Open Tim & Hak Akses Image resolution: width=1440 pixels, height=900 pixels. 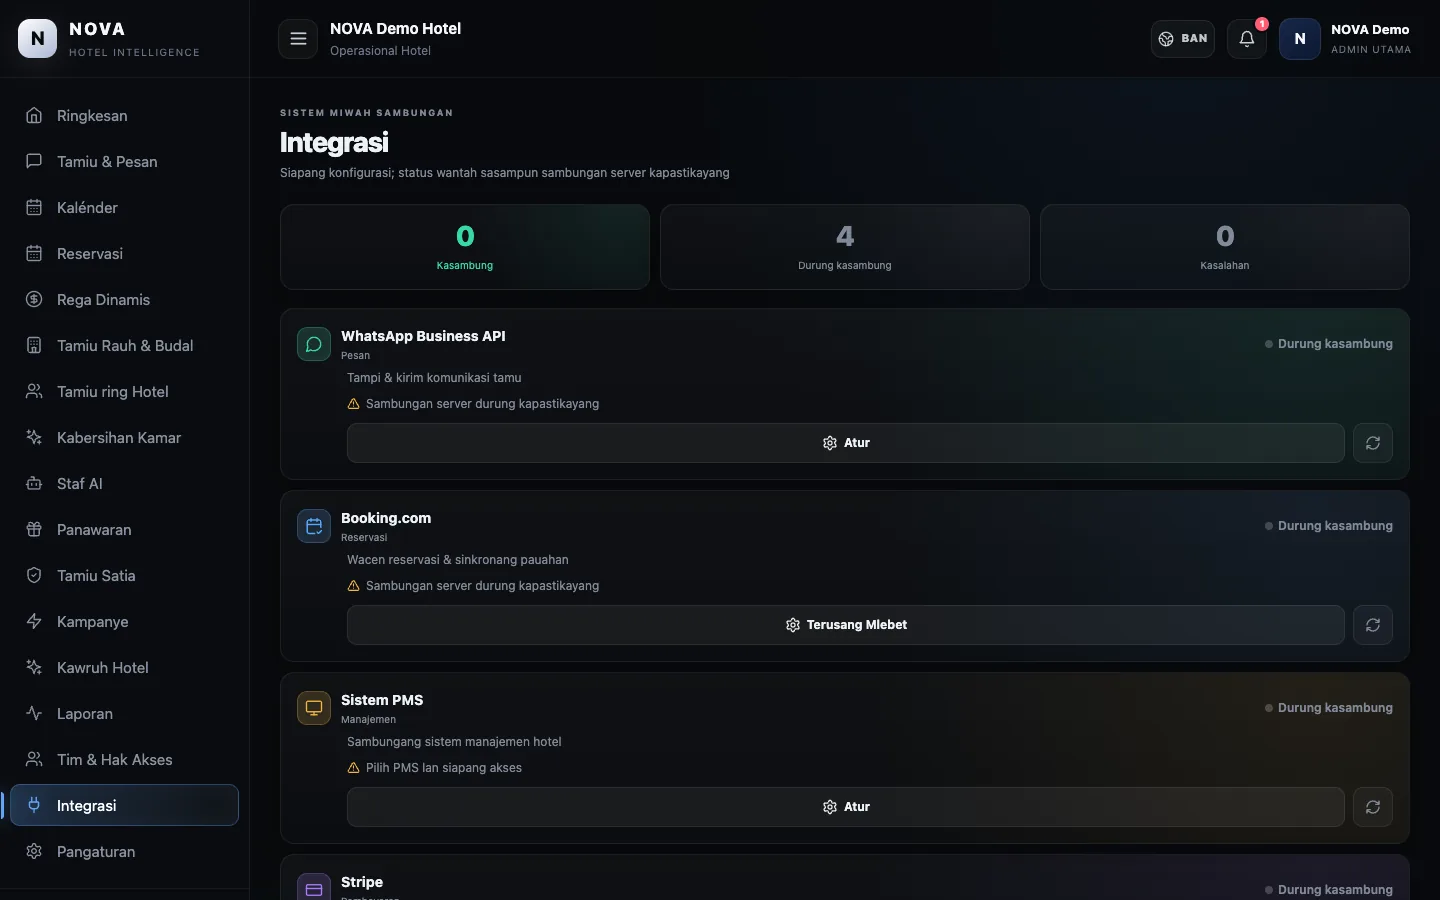click(124, 760)
